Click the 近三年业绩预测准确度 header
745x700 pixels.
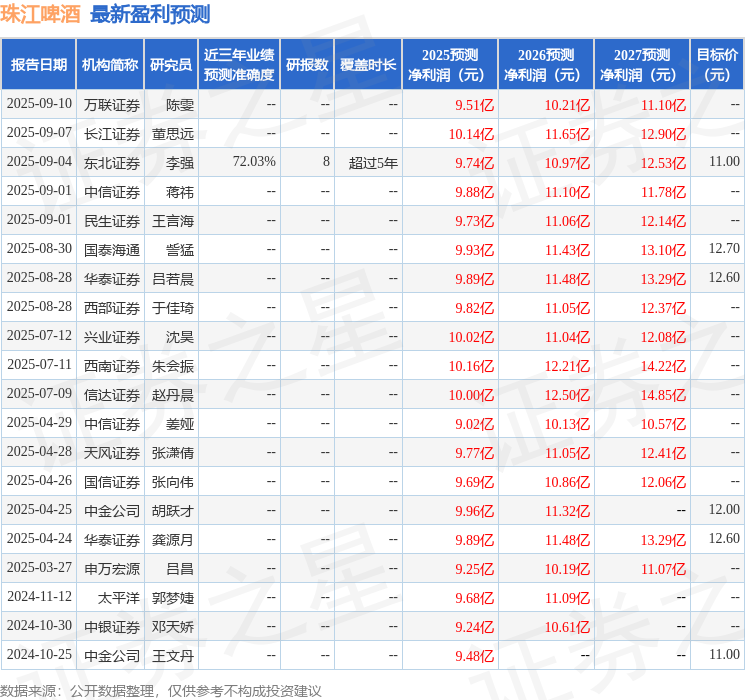click(239, 64)
